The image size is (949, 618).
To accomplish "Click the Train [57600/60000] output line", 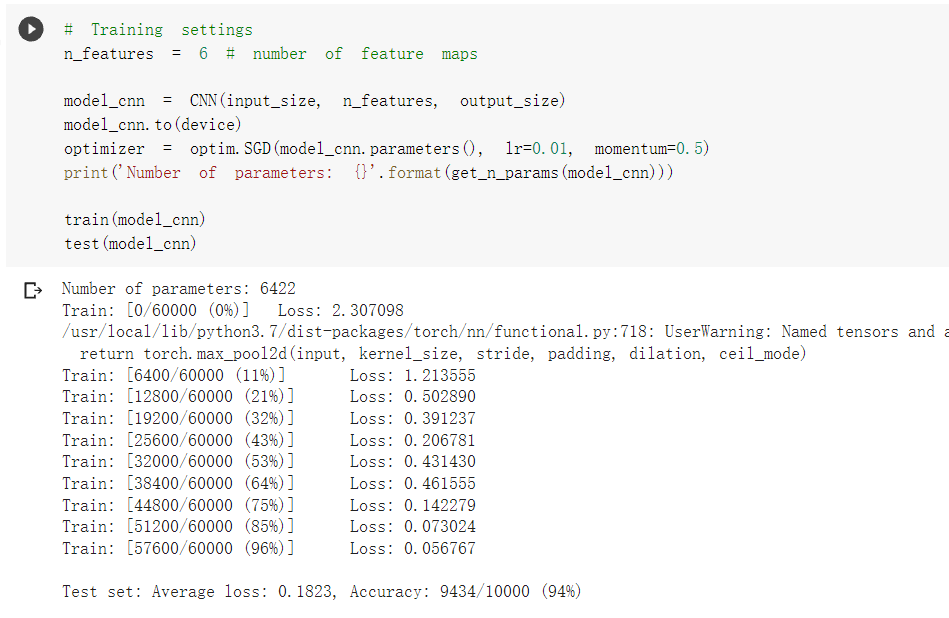I will pos(268,548).
